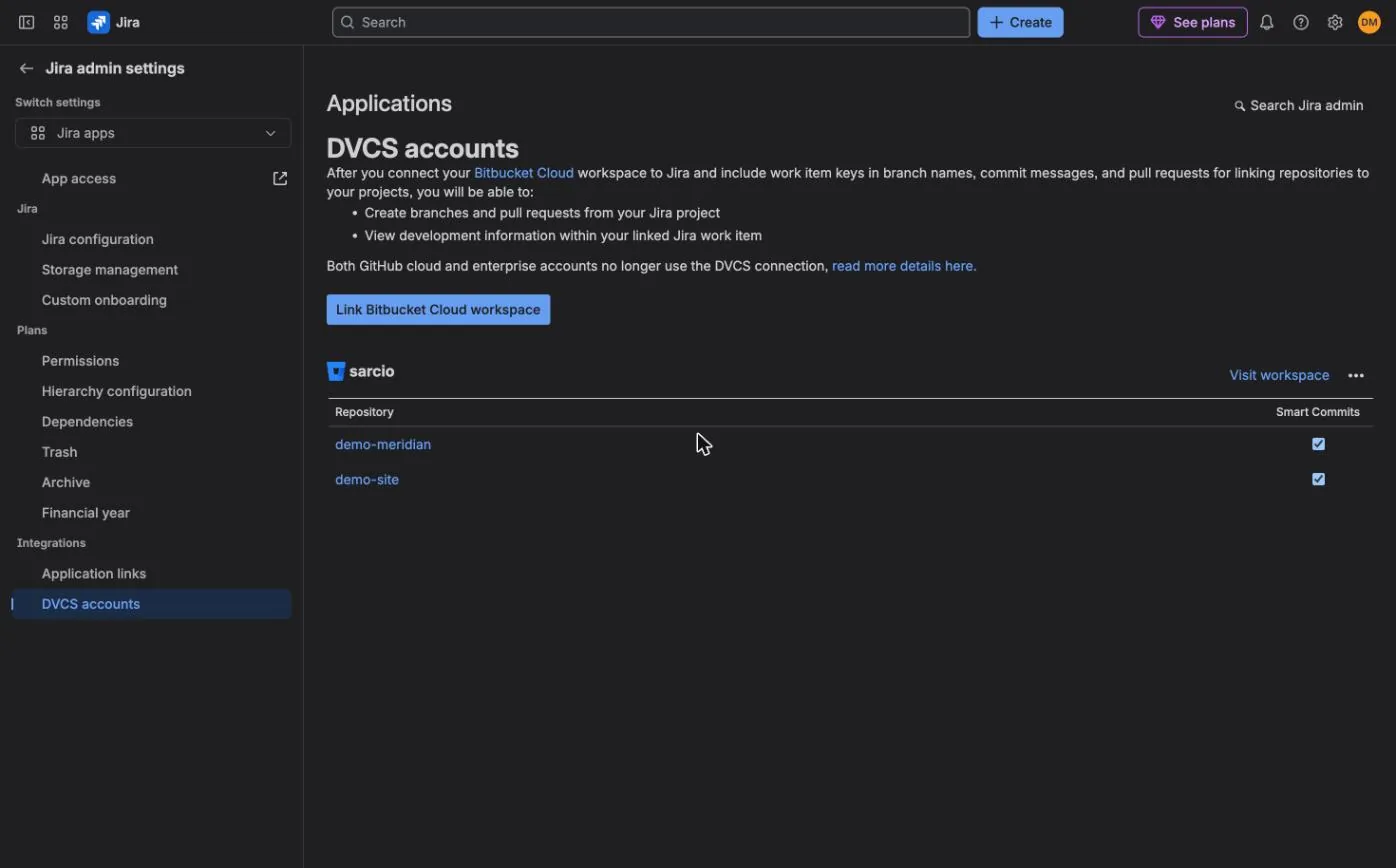Click the sarcio workspace name
The width and height of the screenshot is (1396, 868).
pyautogui.click(x=372, y=371)
